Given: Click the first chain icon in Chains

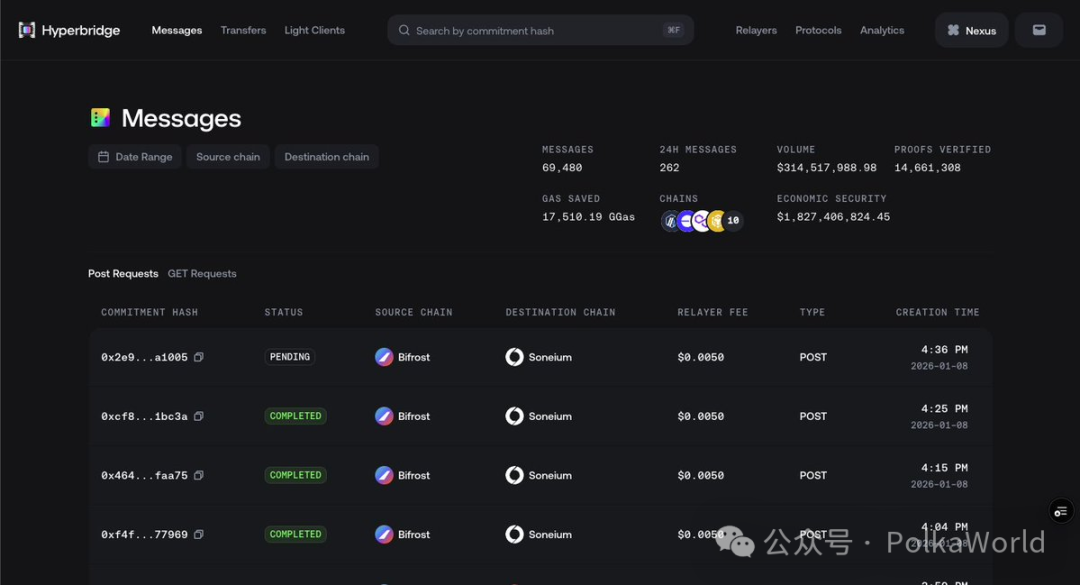Looking at the screenshot, I should [x=670, y=220].
